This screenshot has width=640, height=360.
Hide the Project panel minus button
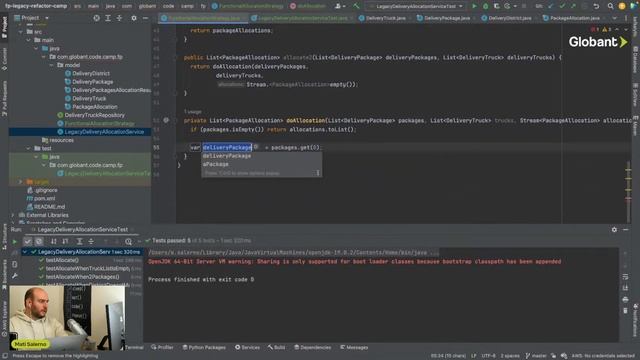point(145,18)
